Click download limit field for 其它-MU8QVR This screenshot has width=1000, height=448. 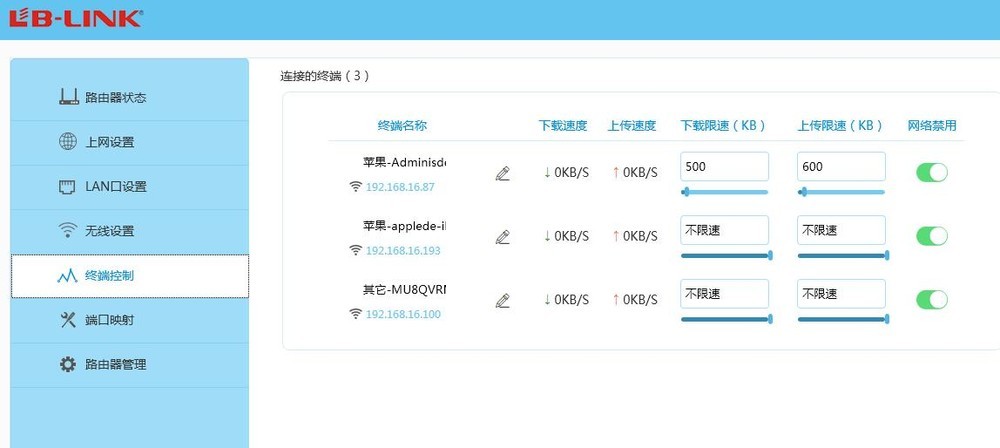coord(724,294)
